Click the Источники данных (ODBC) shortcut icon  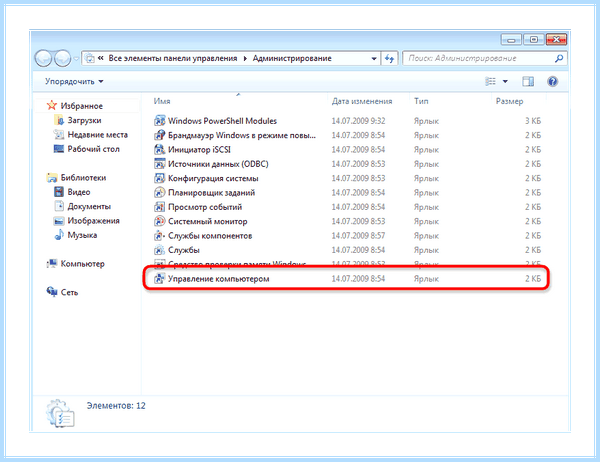[x=159, y=164]
